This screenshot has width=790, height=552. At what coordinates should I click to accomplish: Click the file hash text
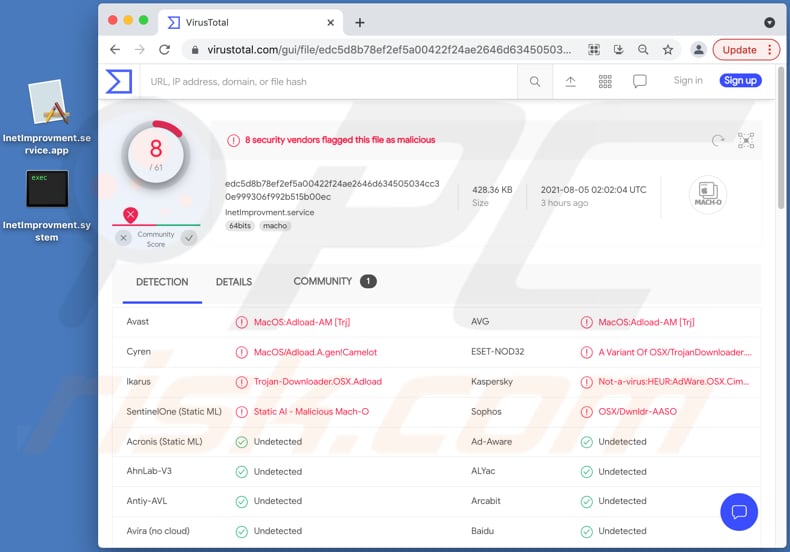[x=332, y=190]
